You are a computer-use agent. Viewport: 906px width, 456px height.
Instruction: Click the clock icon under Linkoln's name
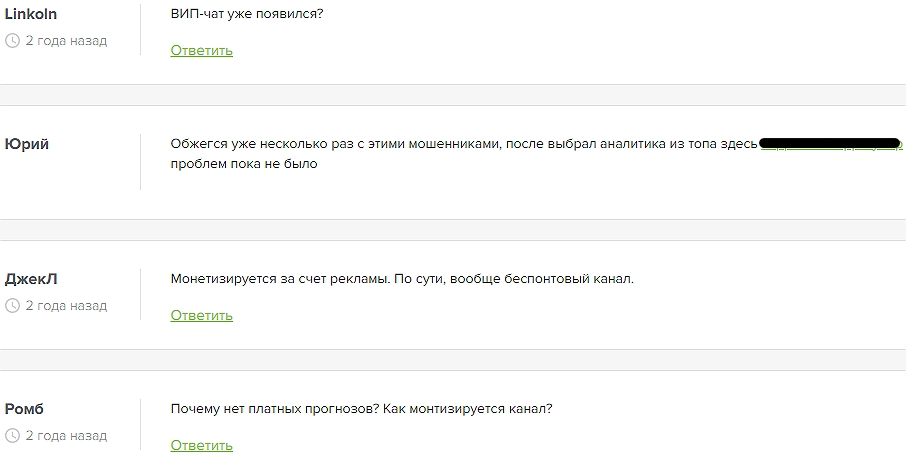point(12,41)
